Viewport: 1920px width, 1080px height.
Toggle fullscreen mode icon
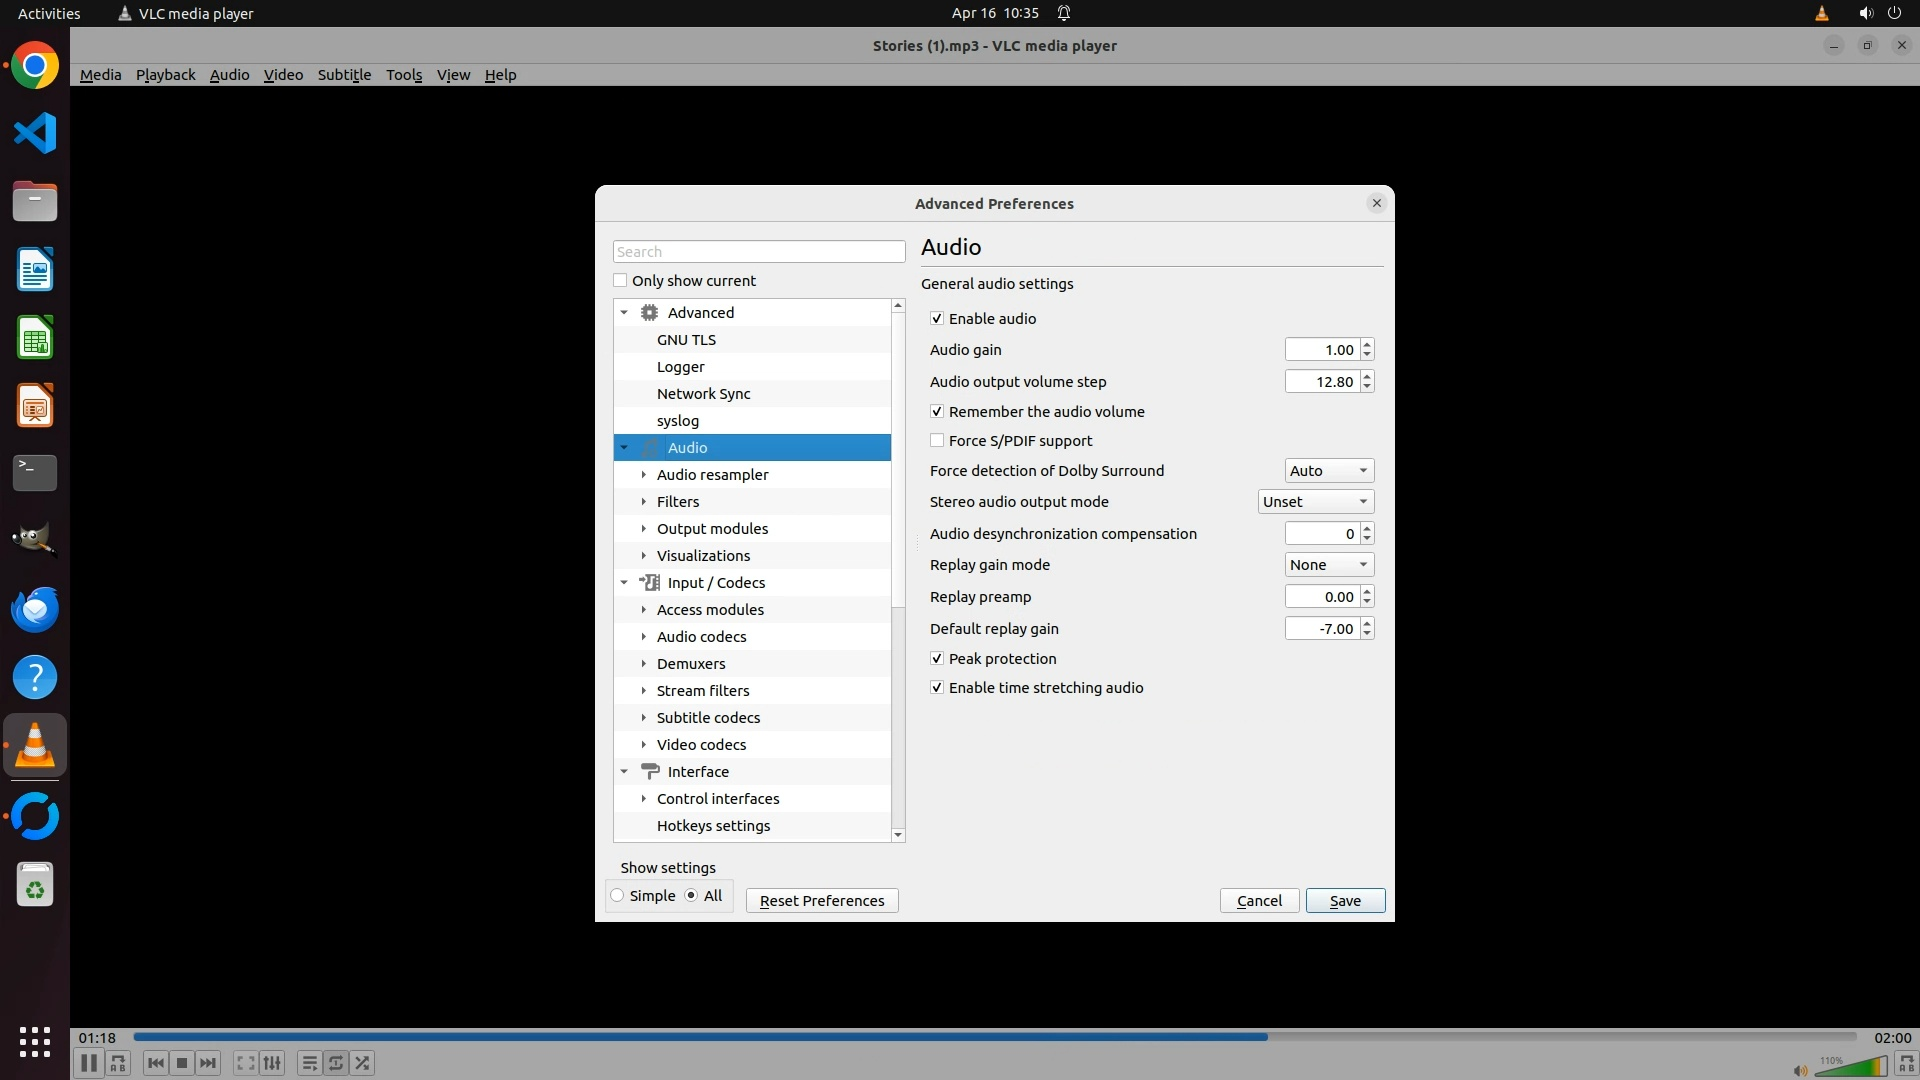pos(245,1063)
